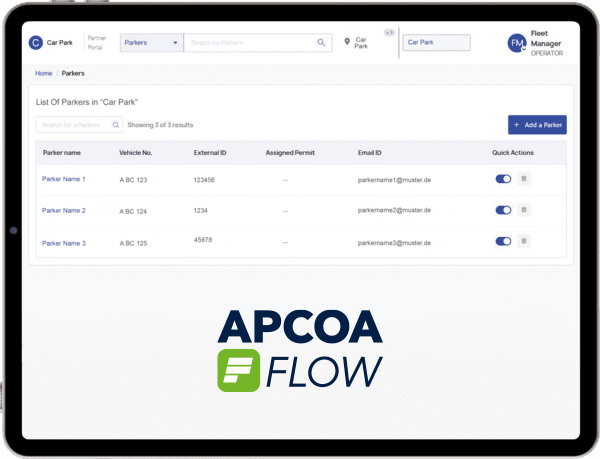Click the magnifier icon in top search bar
The image size is (600, 459).
pyautogui.click(x=321, y=43)
